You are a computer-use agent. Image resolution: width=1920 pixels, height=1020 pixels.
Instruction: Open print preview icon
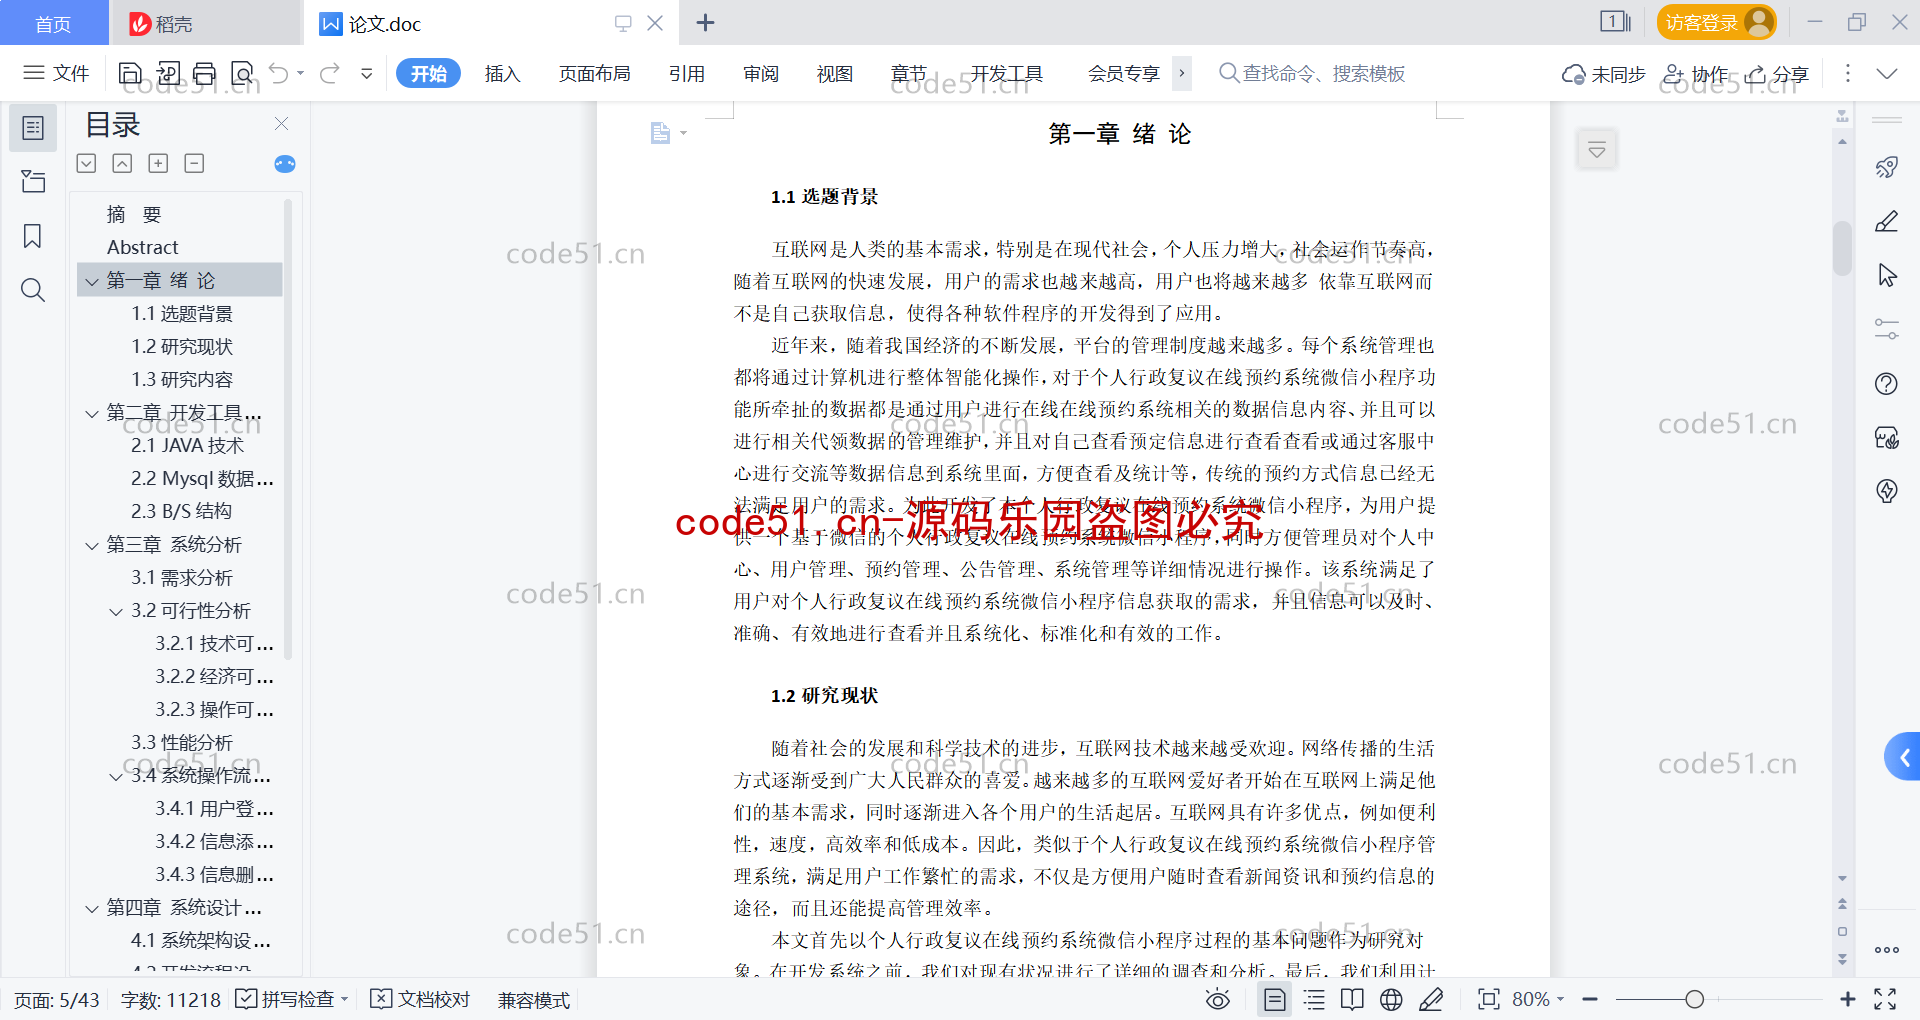242,73
